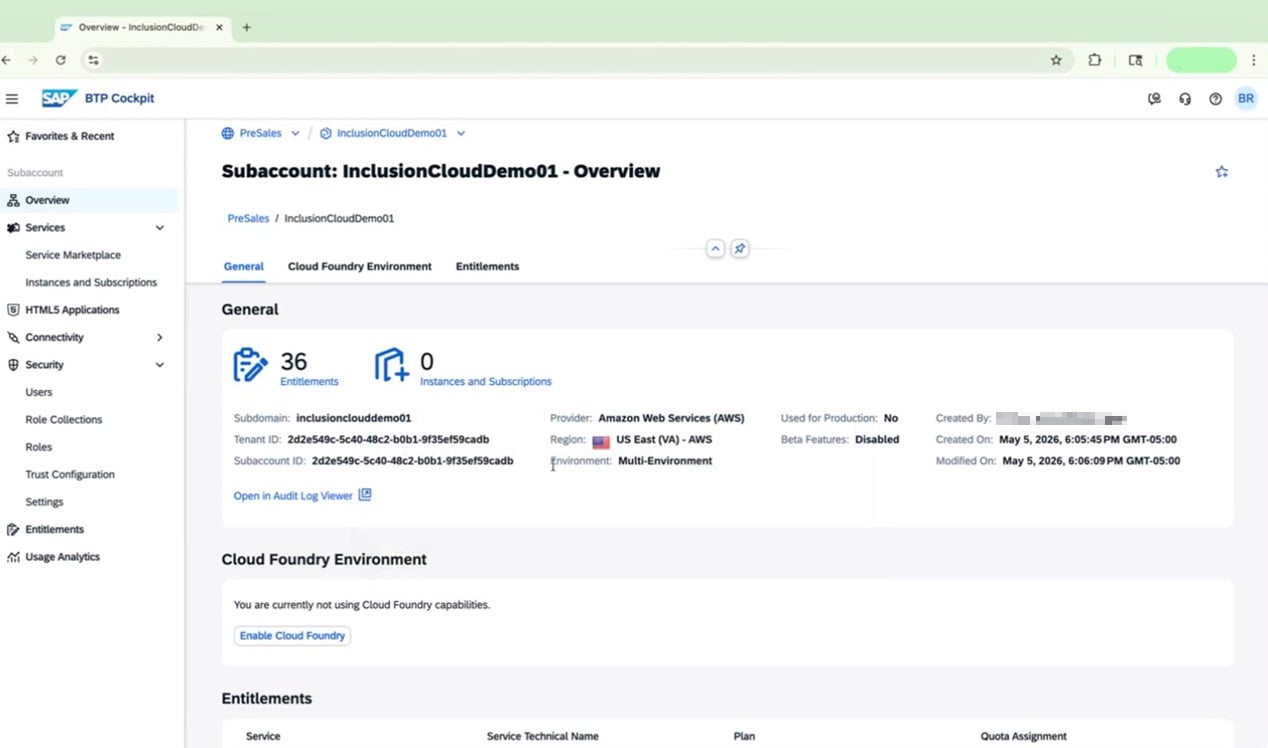Open the browser extensions puzzle icon
Screen dimensions: 1268x748
pyautogui.click(x=1095, y=60)
